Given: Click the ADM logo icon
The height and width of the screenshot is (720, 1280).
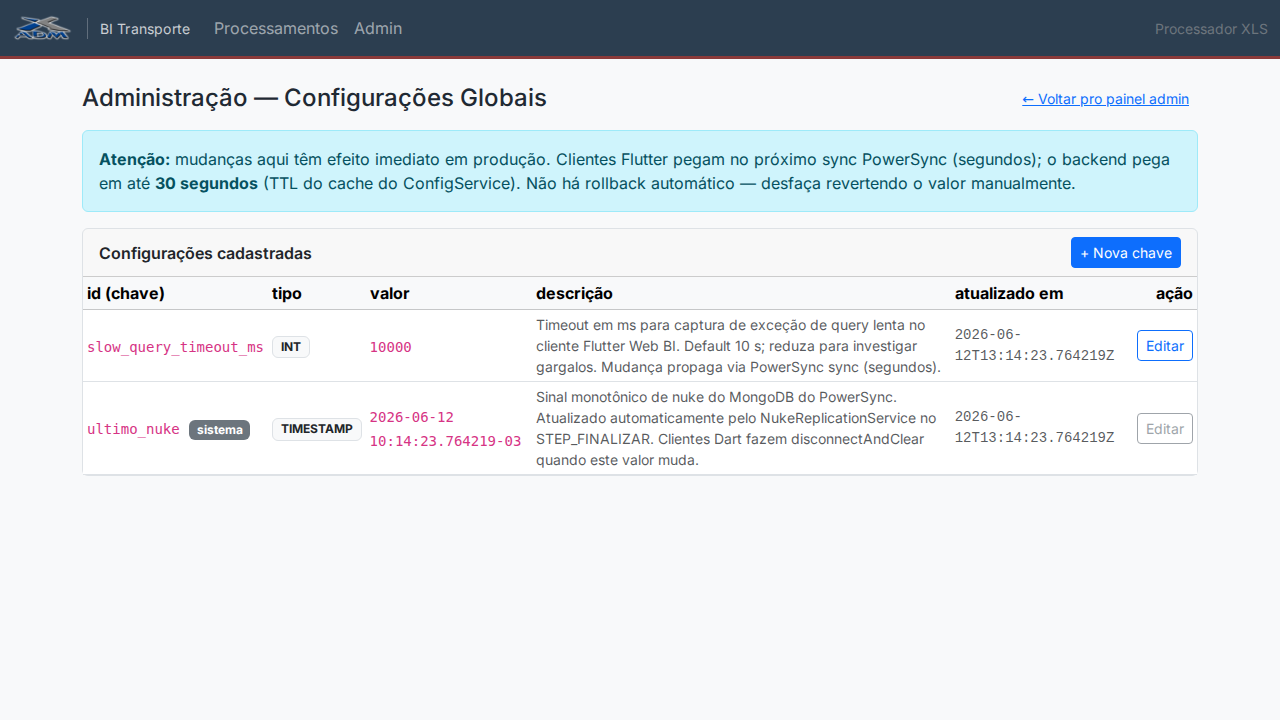Looking at the screenshot, I should coord(42,28).
